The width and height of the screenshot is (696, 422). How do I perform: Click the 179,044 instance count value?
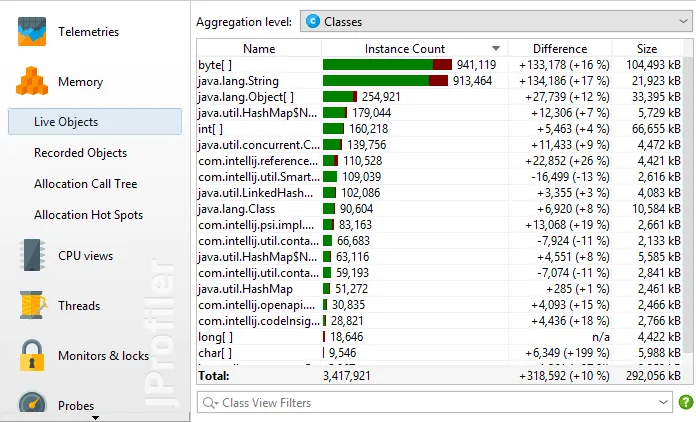point(372,113)
